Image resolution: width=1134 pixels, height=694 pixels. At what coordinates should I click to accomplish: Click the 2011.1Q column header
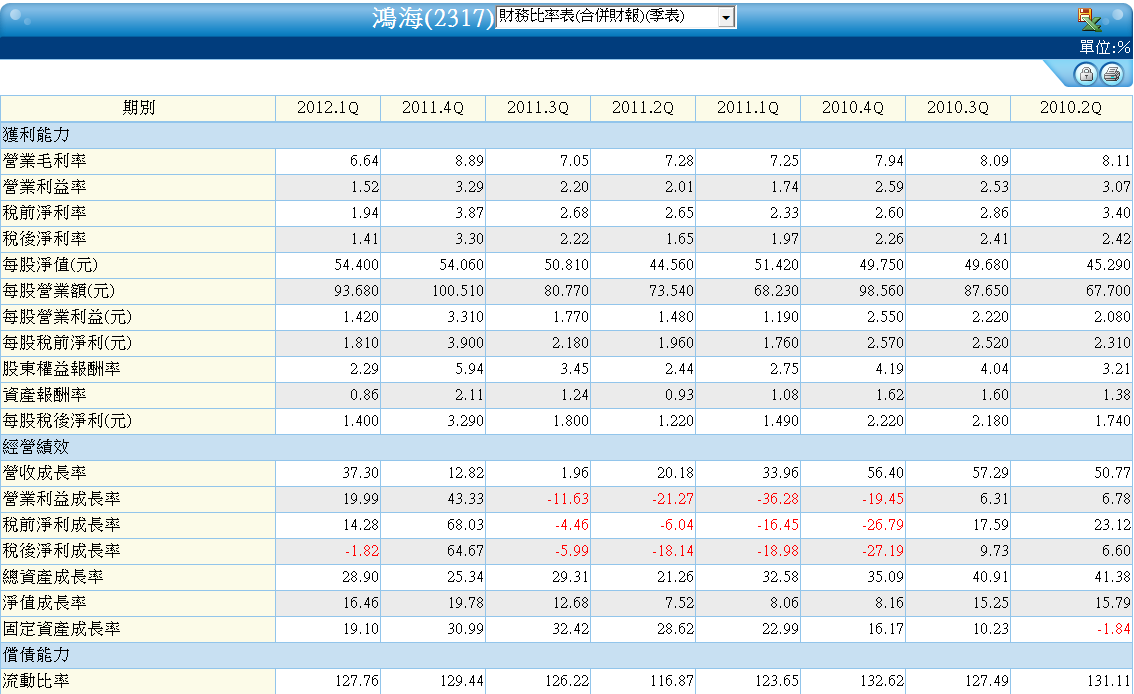748,108
